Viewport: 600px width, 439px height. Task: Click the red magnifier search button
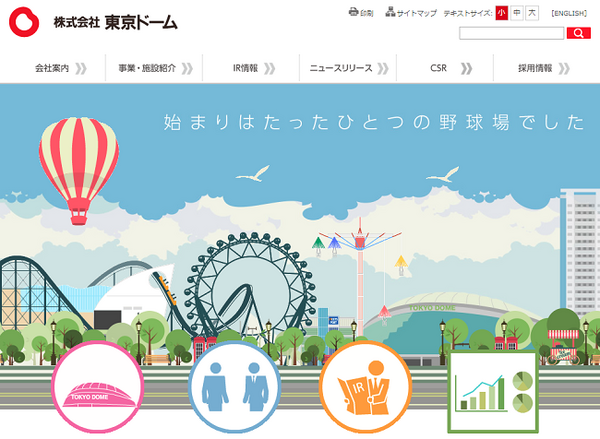coord(579,33)
